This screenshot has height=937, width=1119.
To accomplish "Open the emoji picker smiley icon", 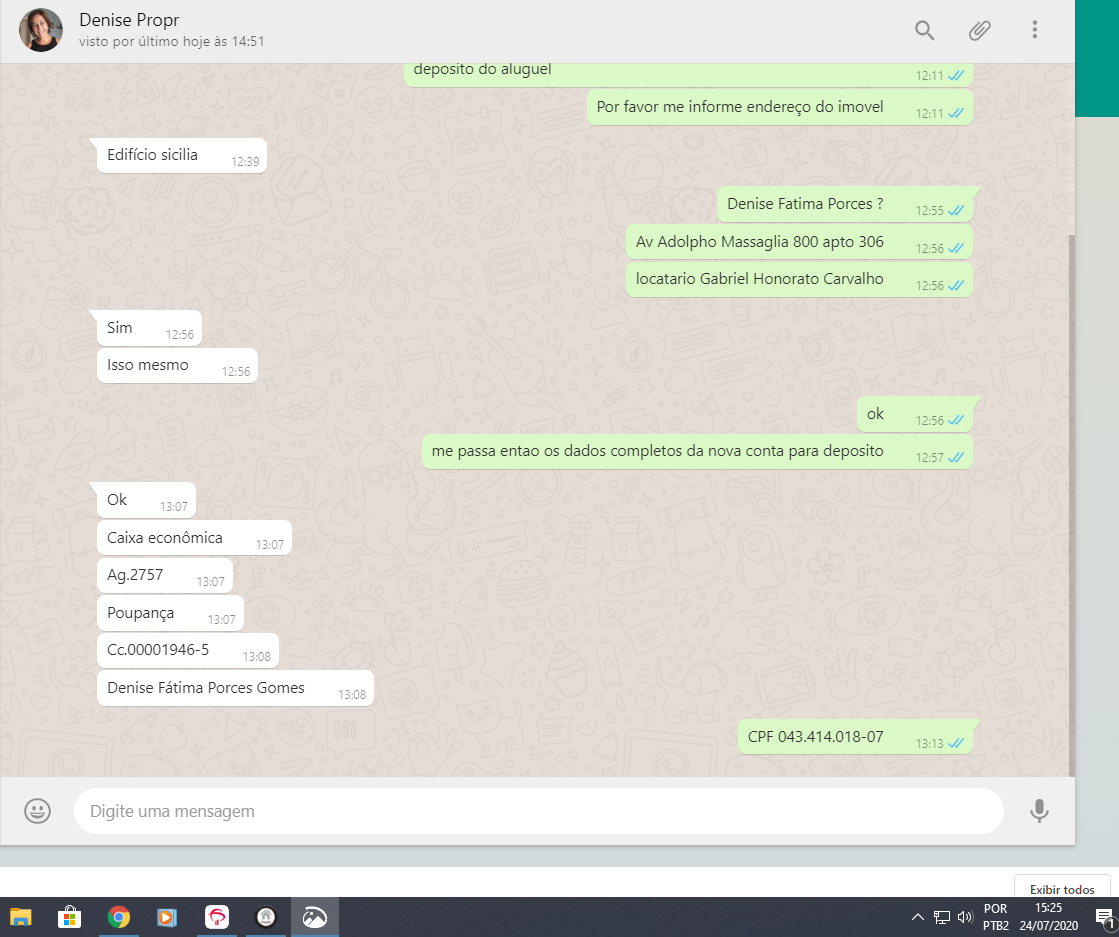I will [x=38, y=811].
